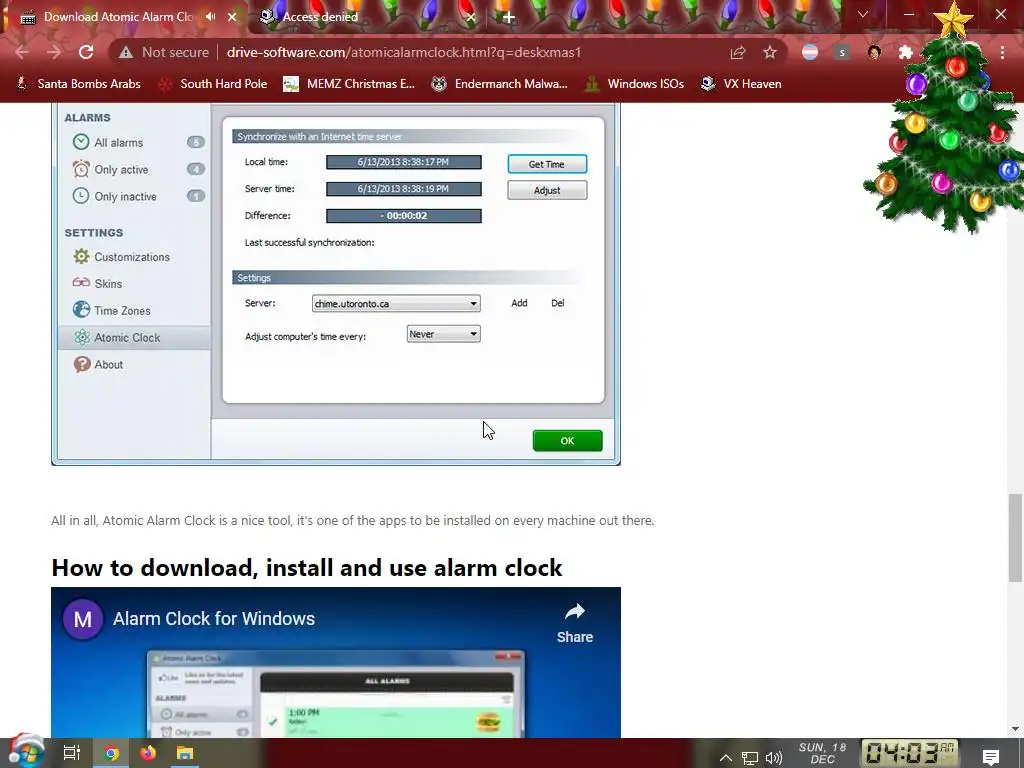Open Santa Bombs Arabs bookmark
The height and width of the screenshot is (768, 1024).
(x=78, y=84)
